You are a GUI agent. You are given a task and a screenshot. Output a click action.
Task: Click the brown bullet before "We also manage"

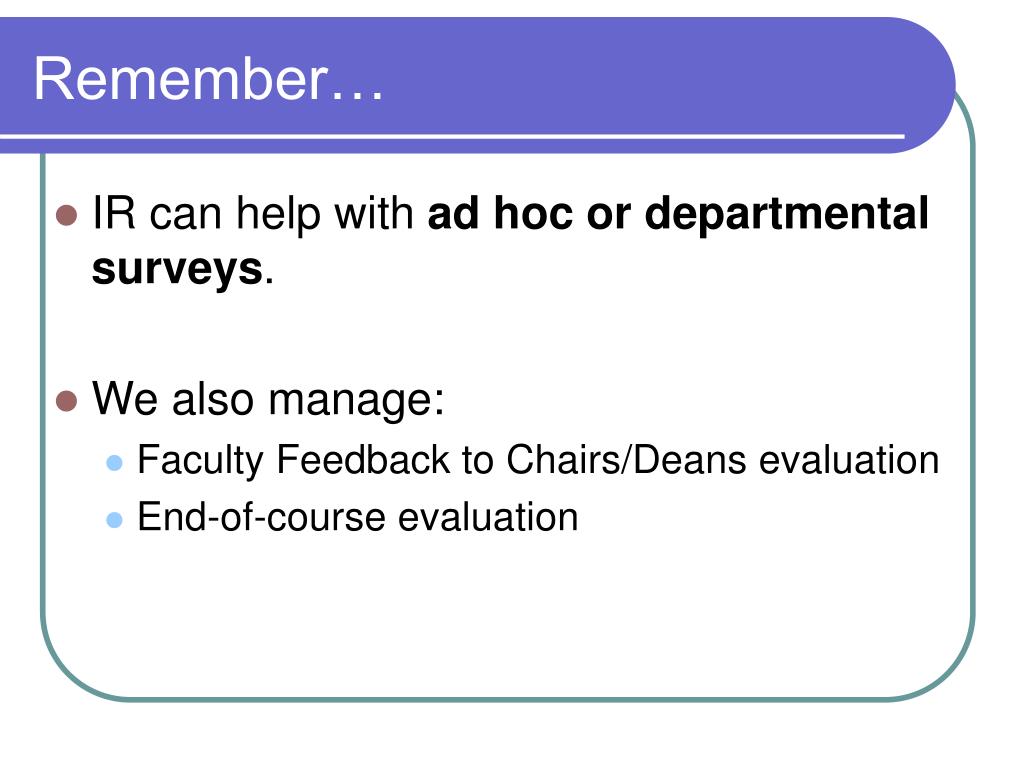67,400
